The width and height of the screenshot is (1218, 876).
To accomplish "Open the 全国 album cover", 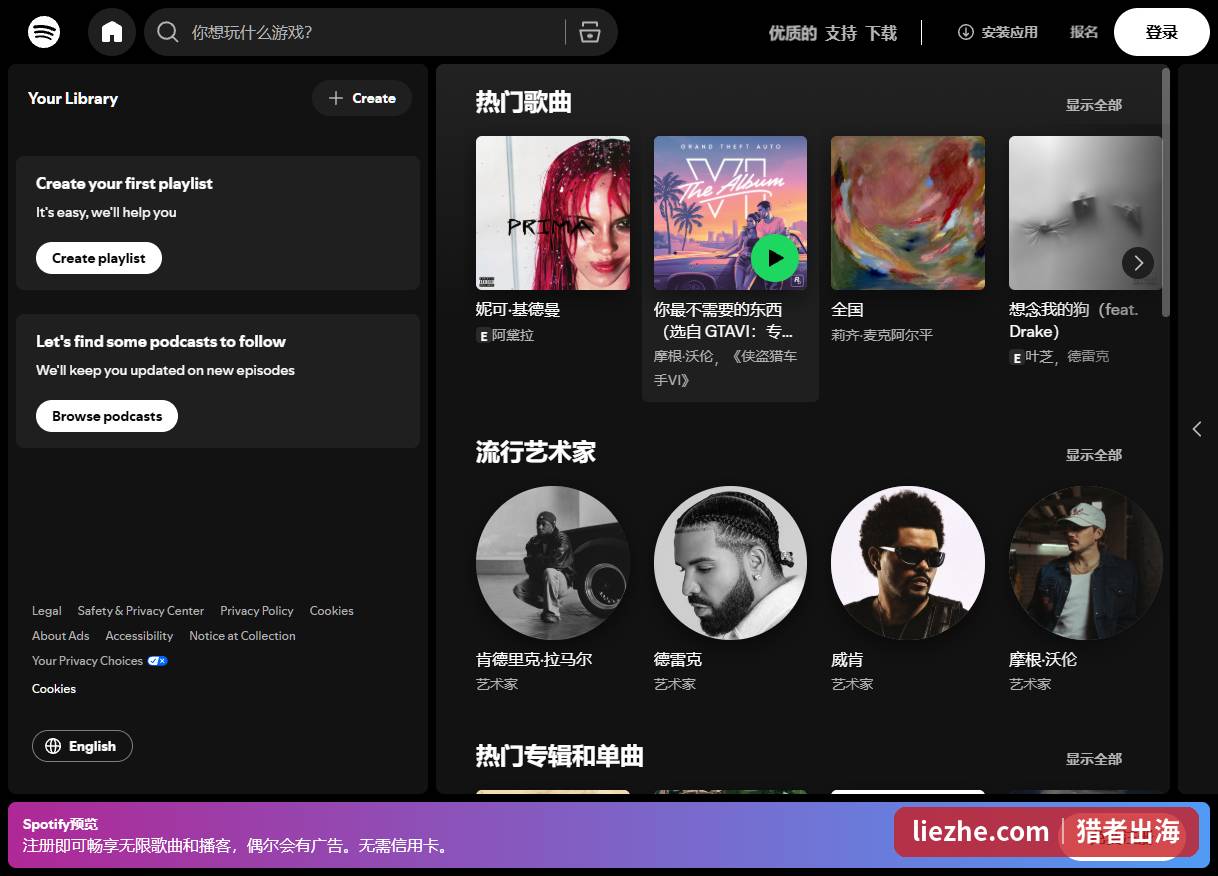I will (908, 213).
